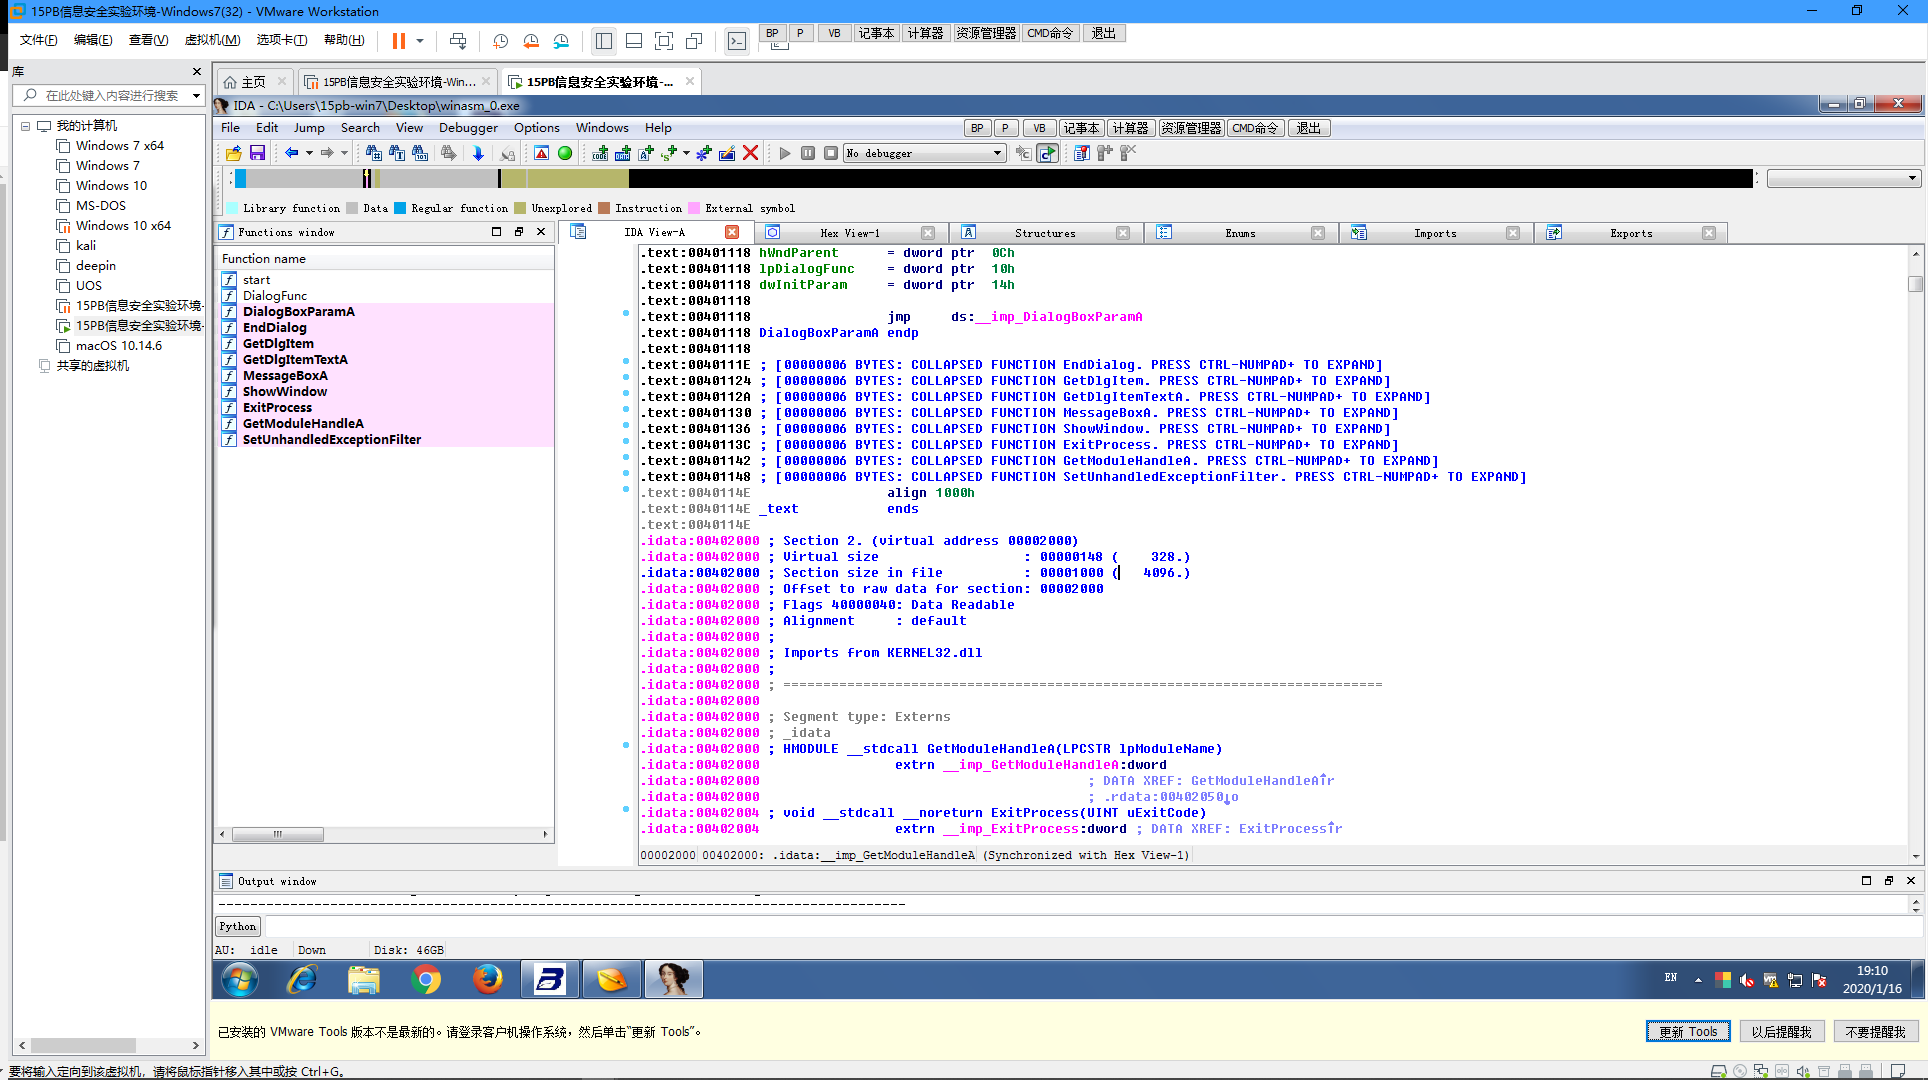Click 记事本 button in IDA window

click(x=1081, y=128)
